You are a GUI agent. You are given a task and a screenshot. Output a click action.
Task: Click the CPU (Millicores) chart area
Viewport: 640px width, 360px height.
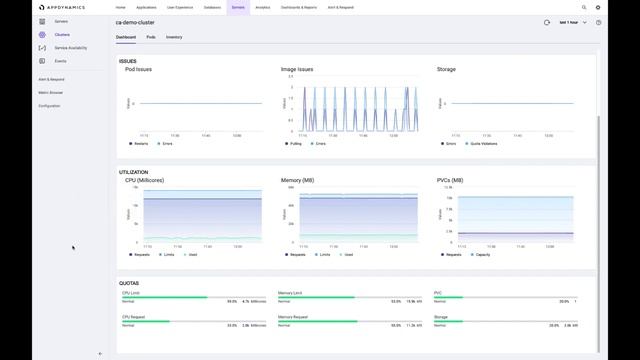[202, 216]
